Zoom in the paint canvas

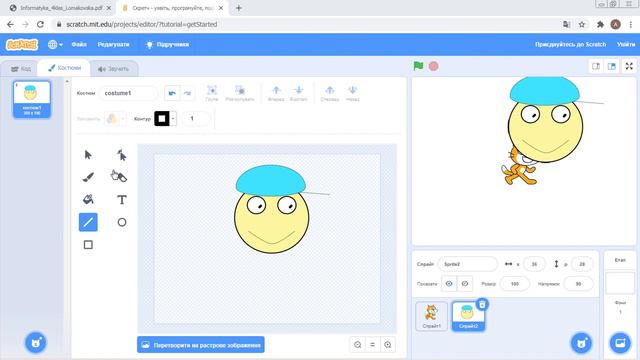387,345
